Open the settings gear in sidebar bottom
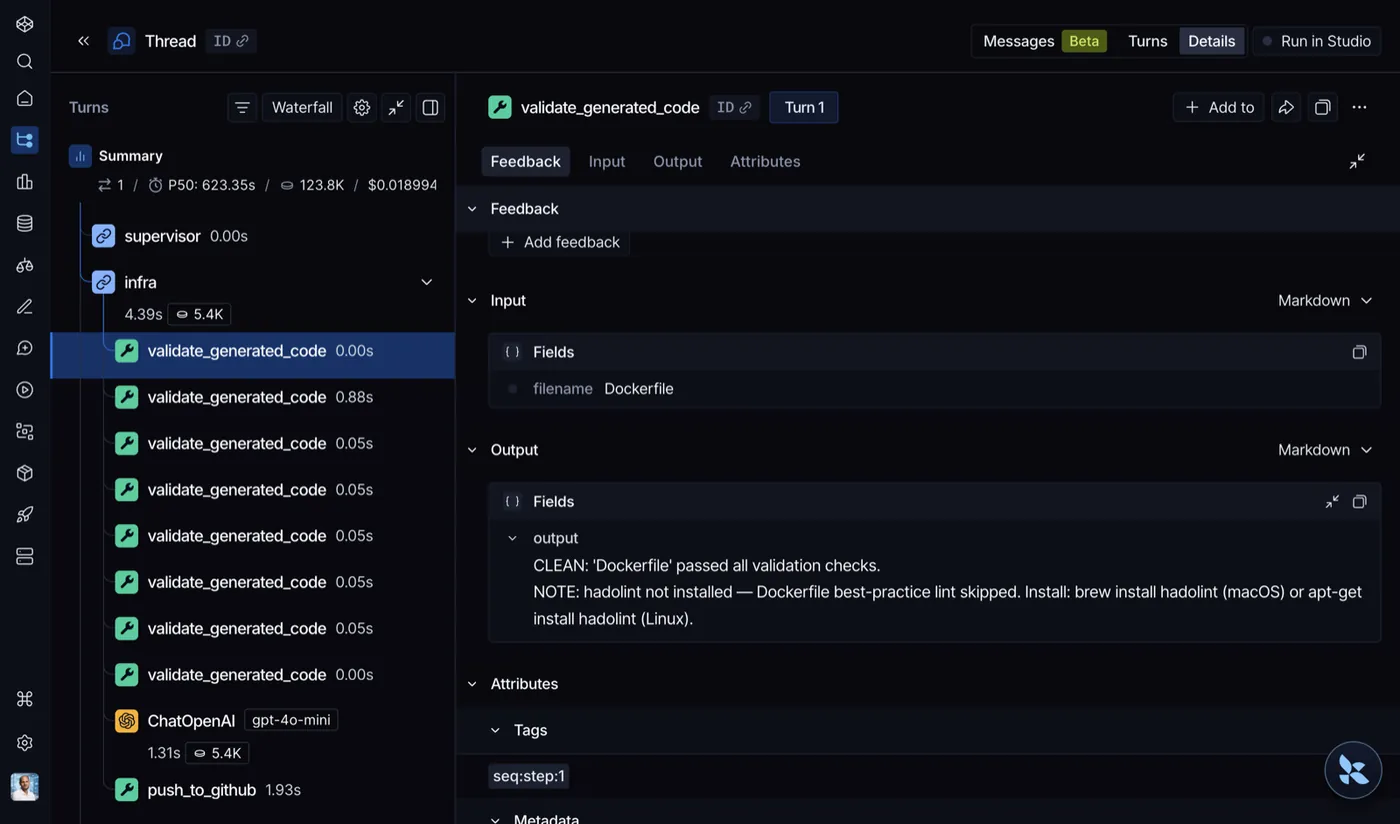The width and height of the screenshot is (1400, 824). click(x=25, y=743)
